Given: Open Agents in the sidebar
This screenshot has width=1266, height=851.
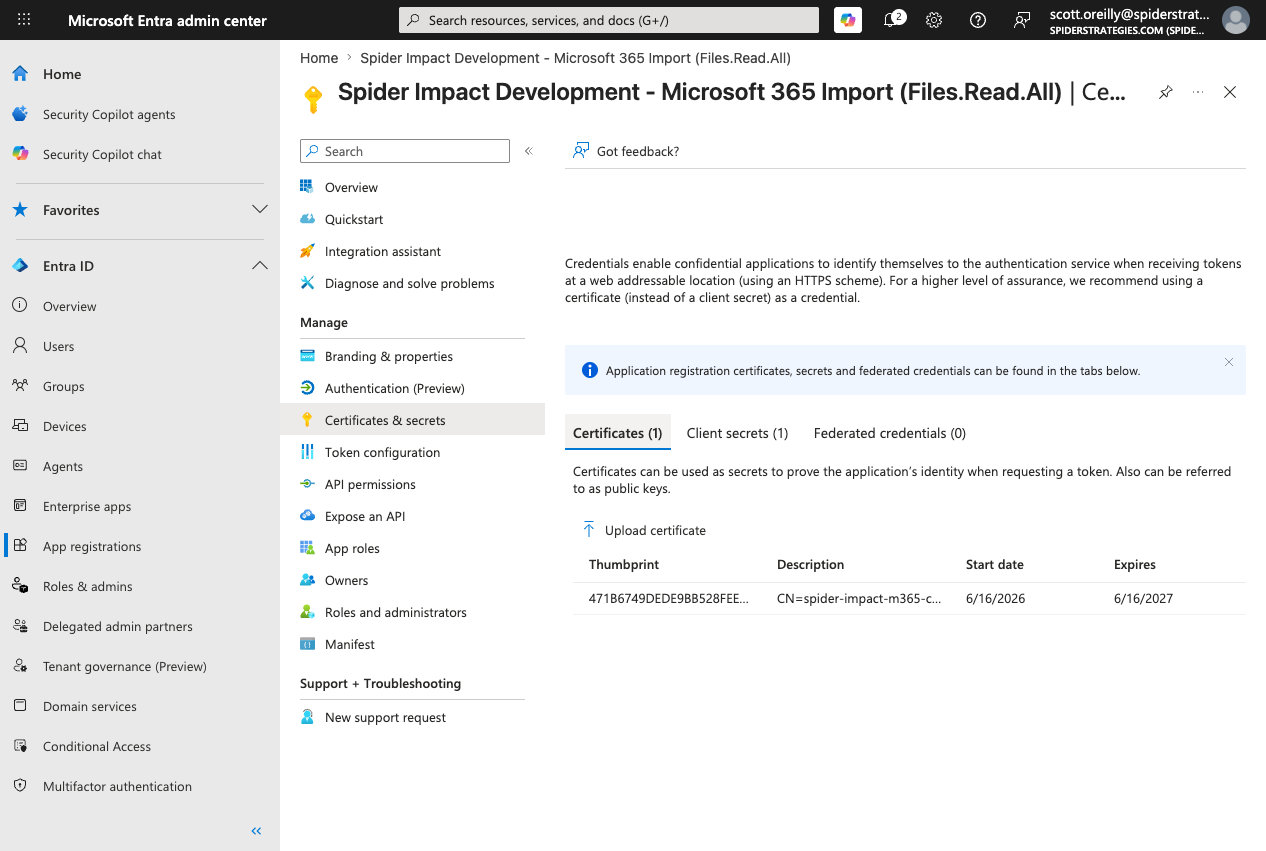Looking at the screenshot, I should pos(63,466).
